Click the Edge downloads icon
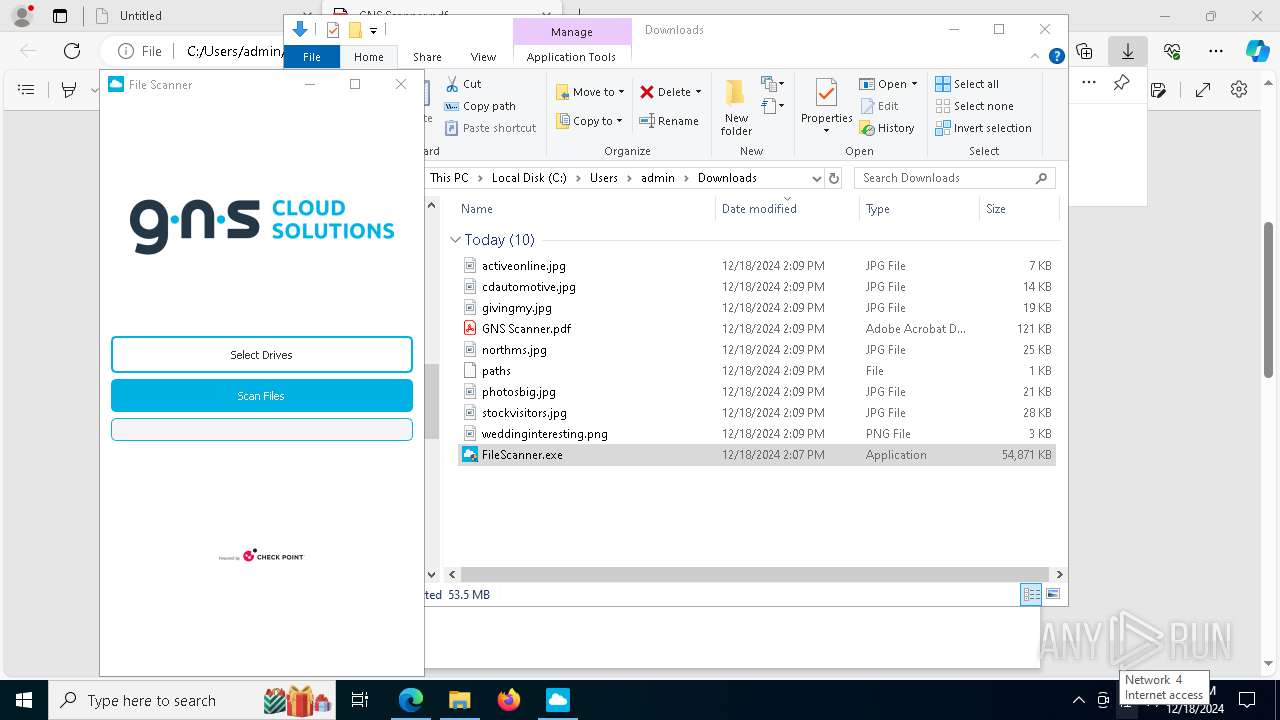1280x720 pixels. 1128,51
